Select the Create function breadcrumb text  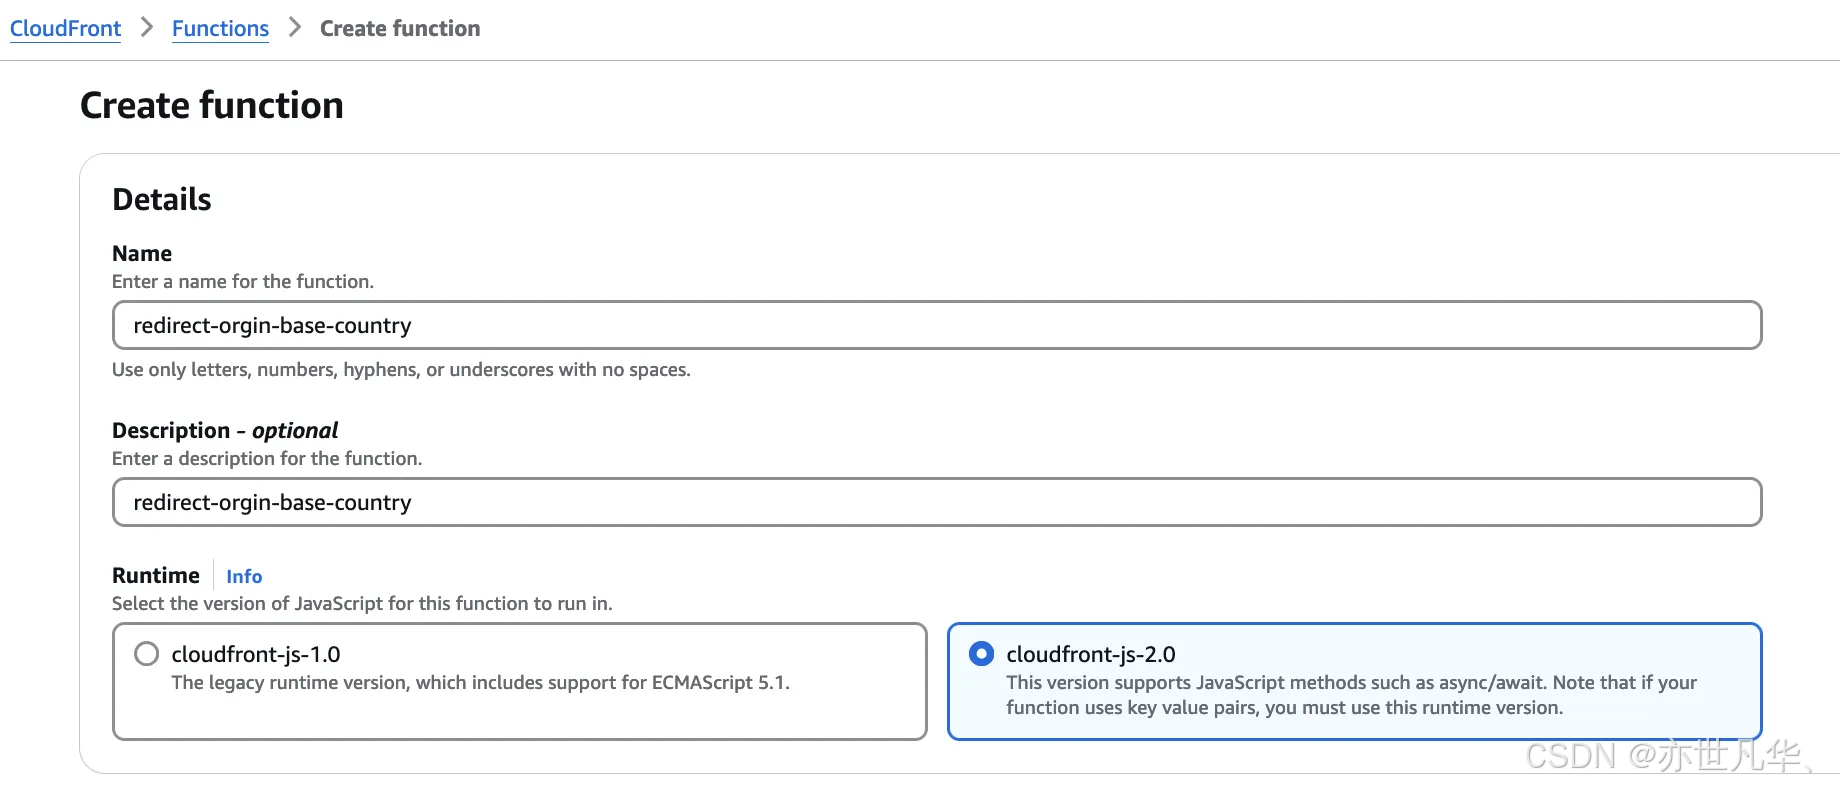(x=400, y=28)
